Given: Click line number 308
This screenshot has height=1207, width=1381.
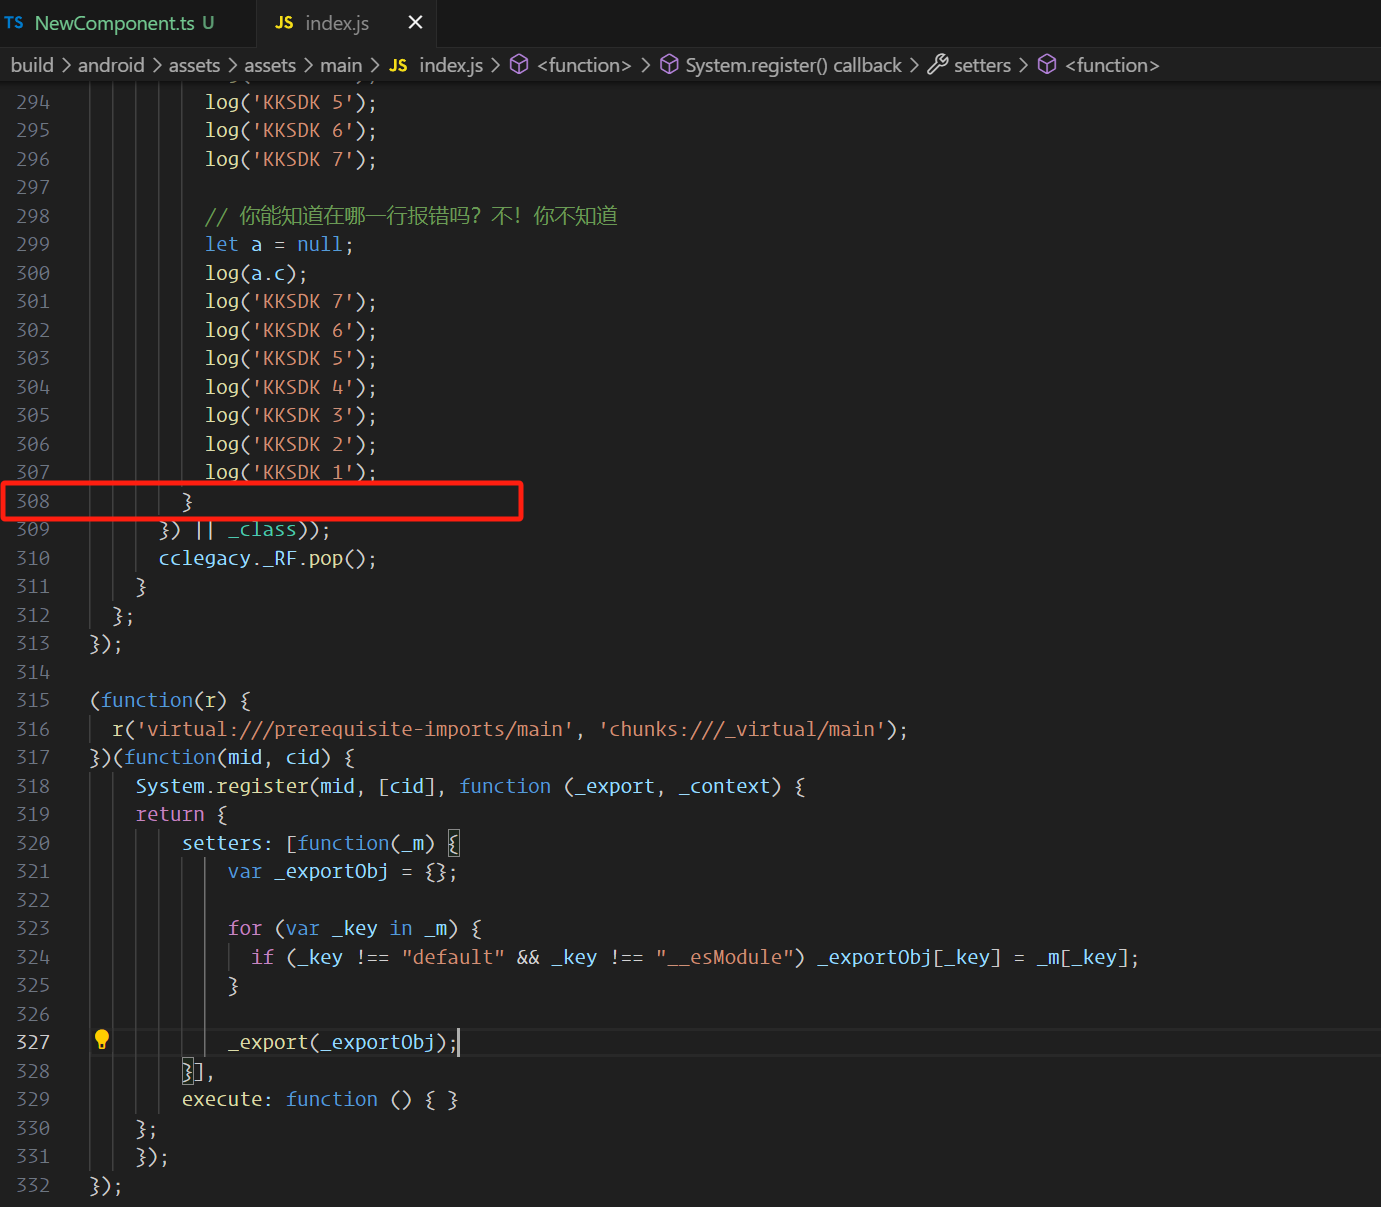Looking at the screenshot, I should [33, 501].
